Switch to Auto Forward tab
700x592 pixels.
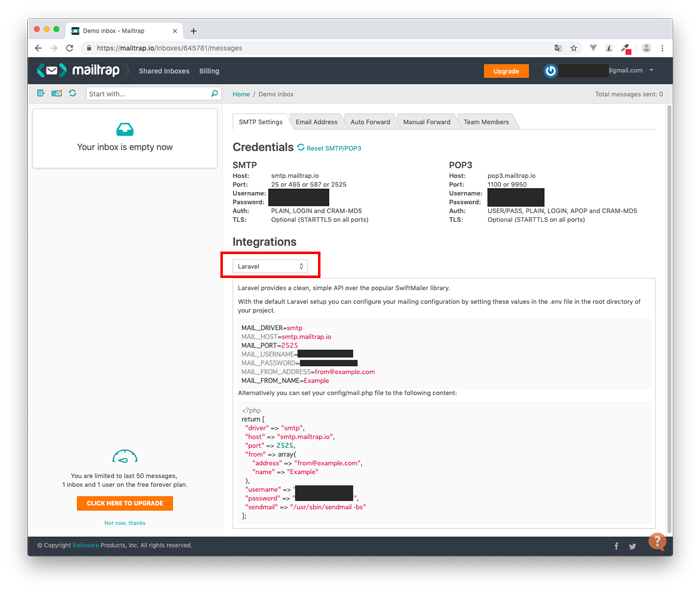370,122
